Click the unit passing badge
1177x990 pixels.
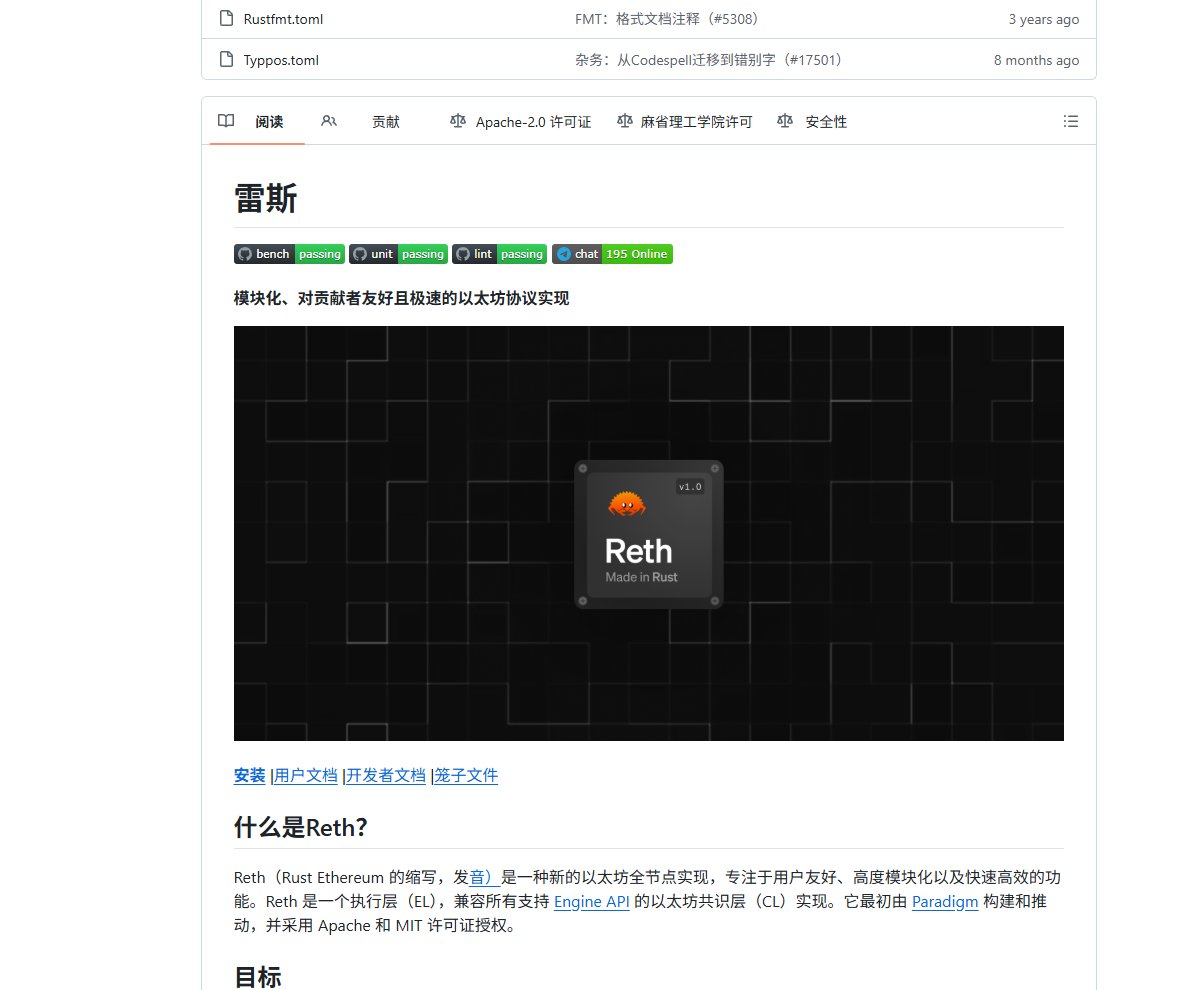pyautogui.click(x=399, y=254)
